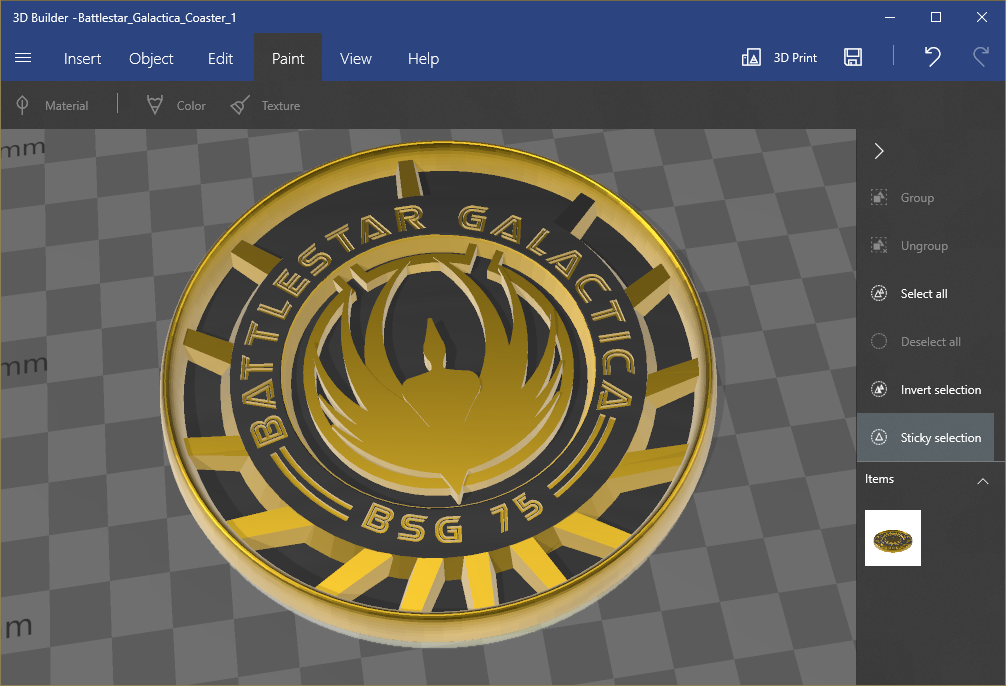
Task: Click the 3D Print icon
Action: (751, 58)
